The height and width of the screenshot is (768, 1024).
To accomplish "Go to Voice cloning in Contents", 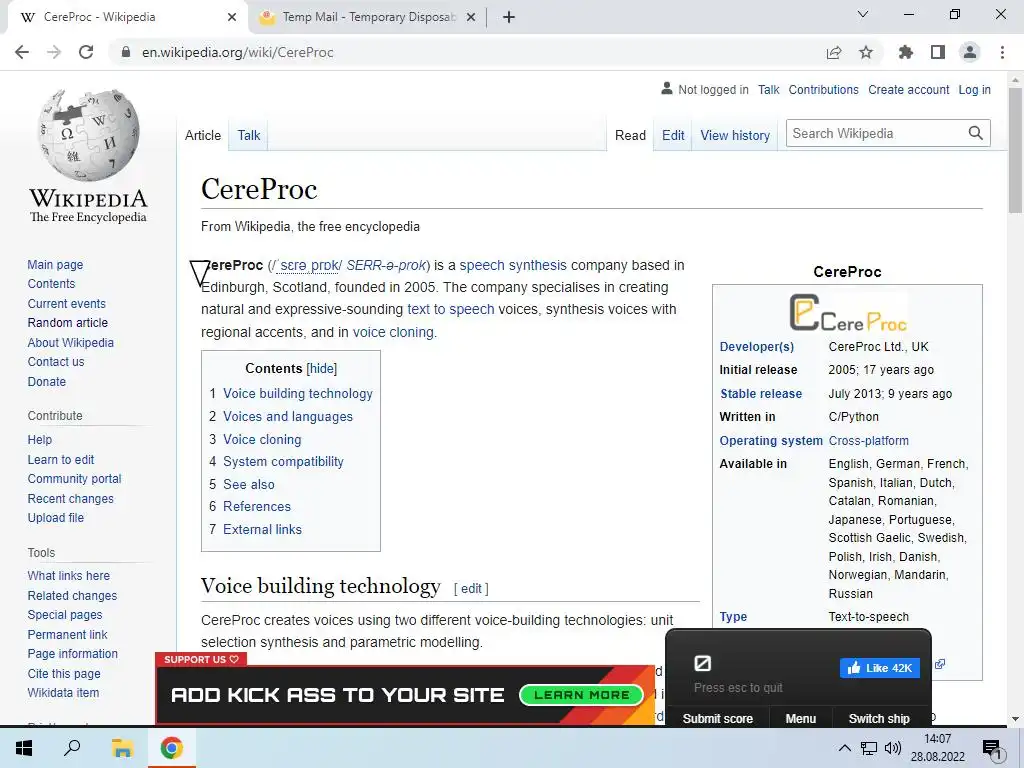I will (262, 440).
